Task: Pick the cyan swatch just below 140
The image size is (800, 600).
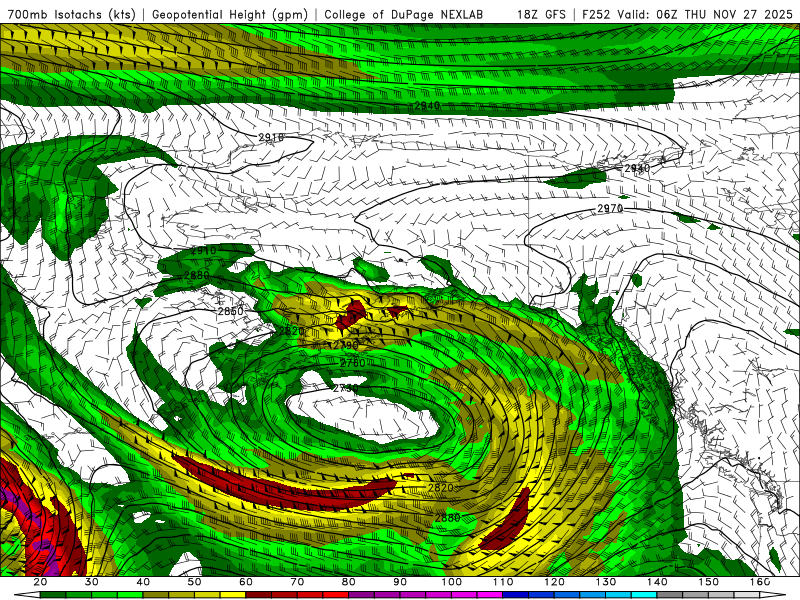Action: [644, 595]
